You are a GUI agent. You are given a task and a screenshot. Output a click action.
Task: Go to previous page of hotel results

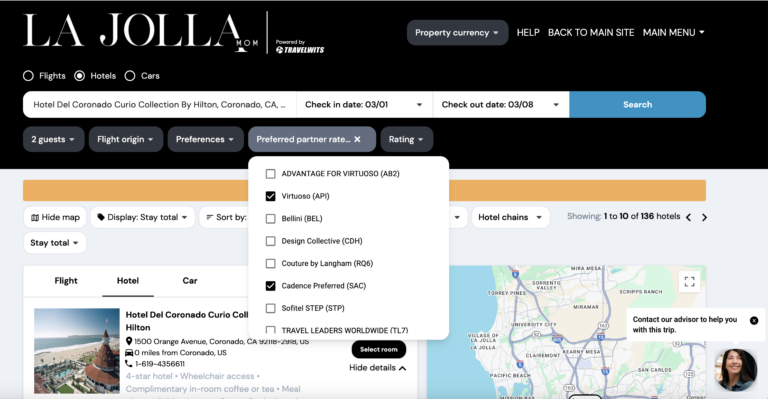click(x=689, y=217)
